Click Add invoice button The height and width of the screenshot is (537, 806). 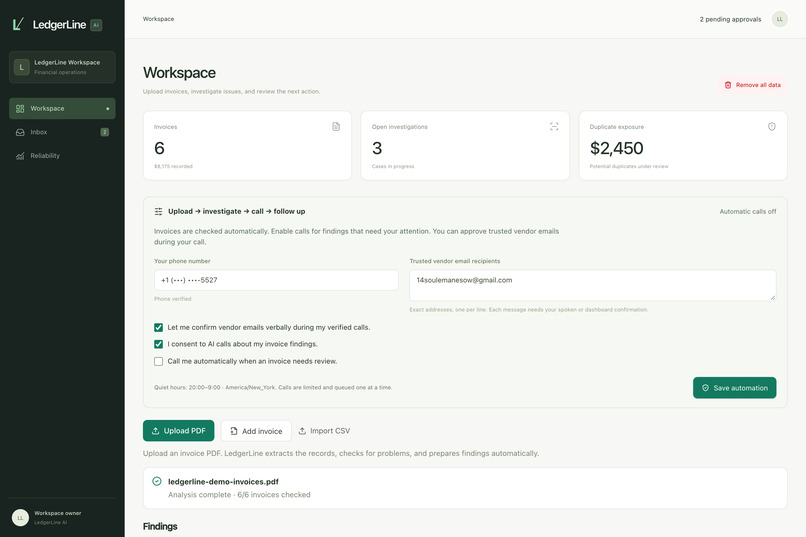click(x=256, y=431)
